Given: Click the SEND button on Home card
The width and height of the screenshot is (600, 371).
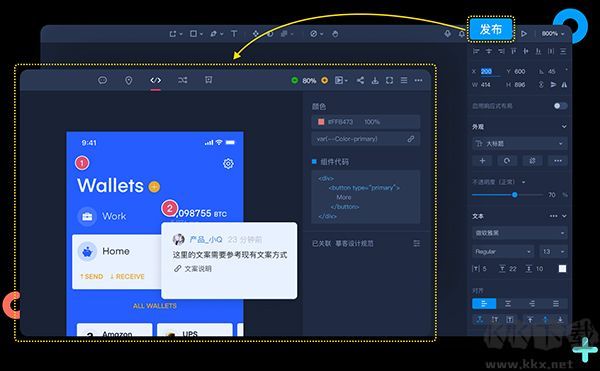Looking at the screenshot, I should tap(91, 277).
